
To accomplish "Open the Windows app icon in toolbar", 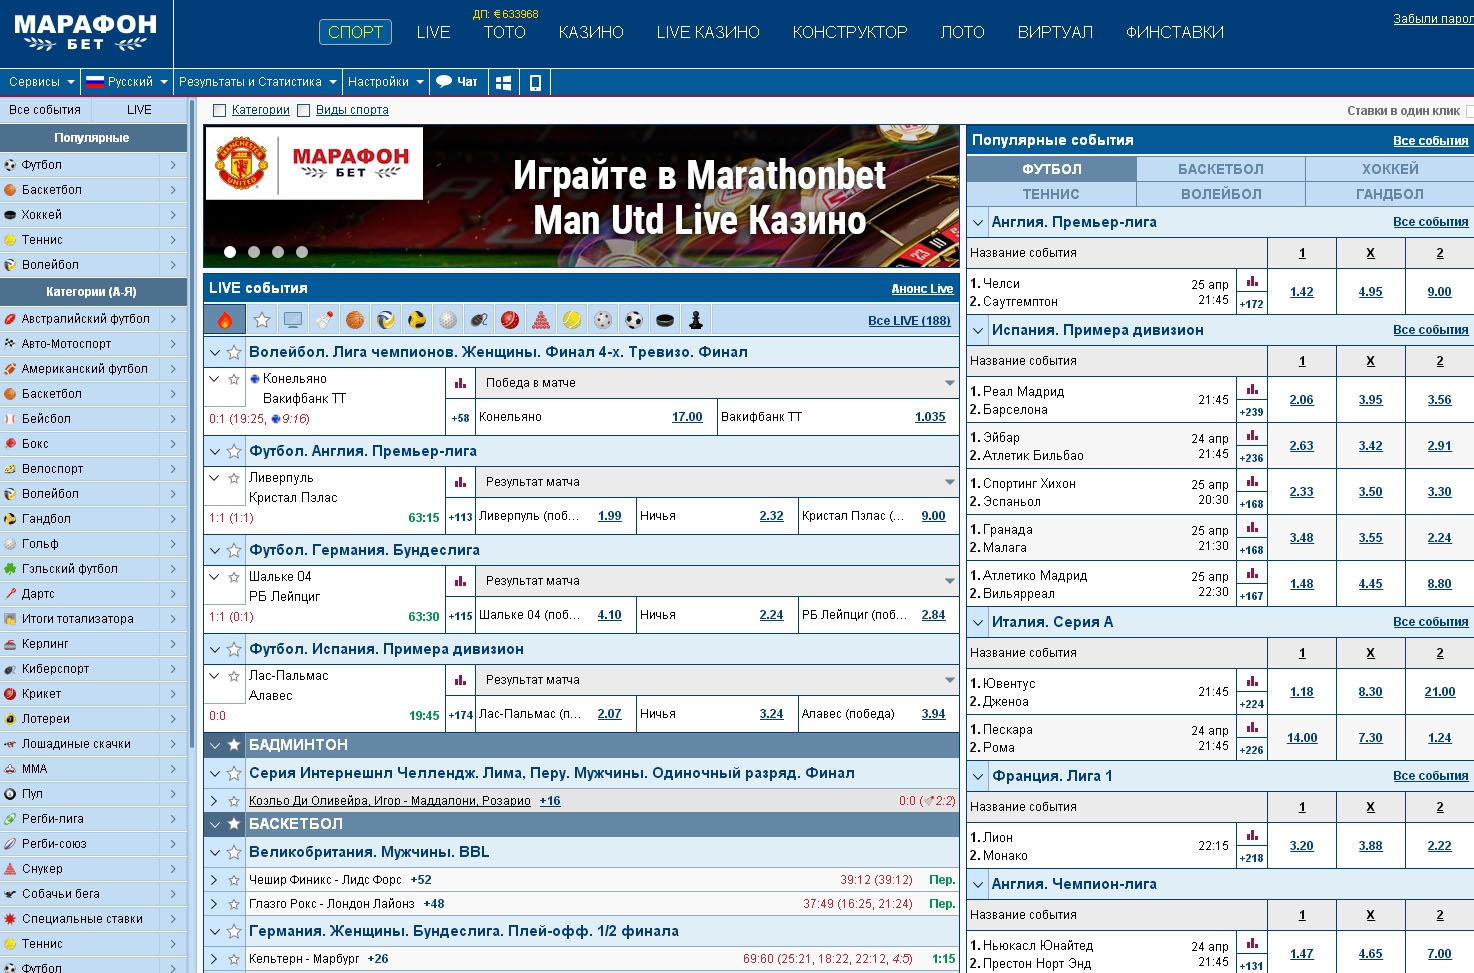I will click(x=504, y=82).
